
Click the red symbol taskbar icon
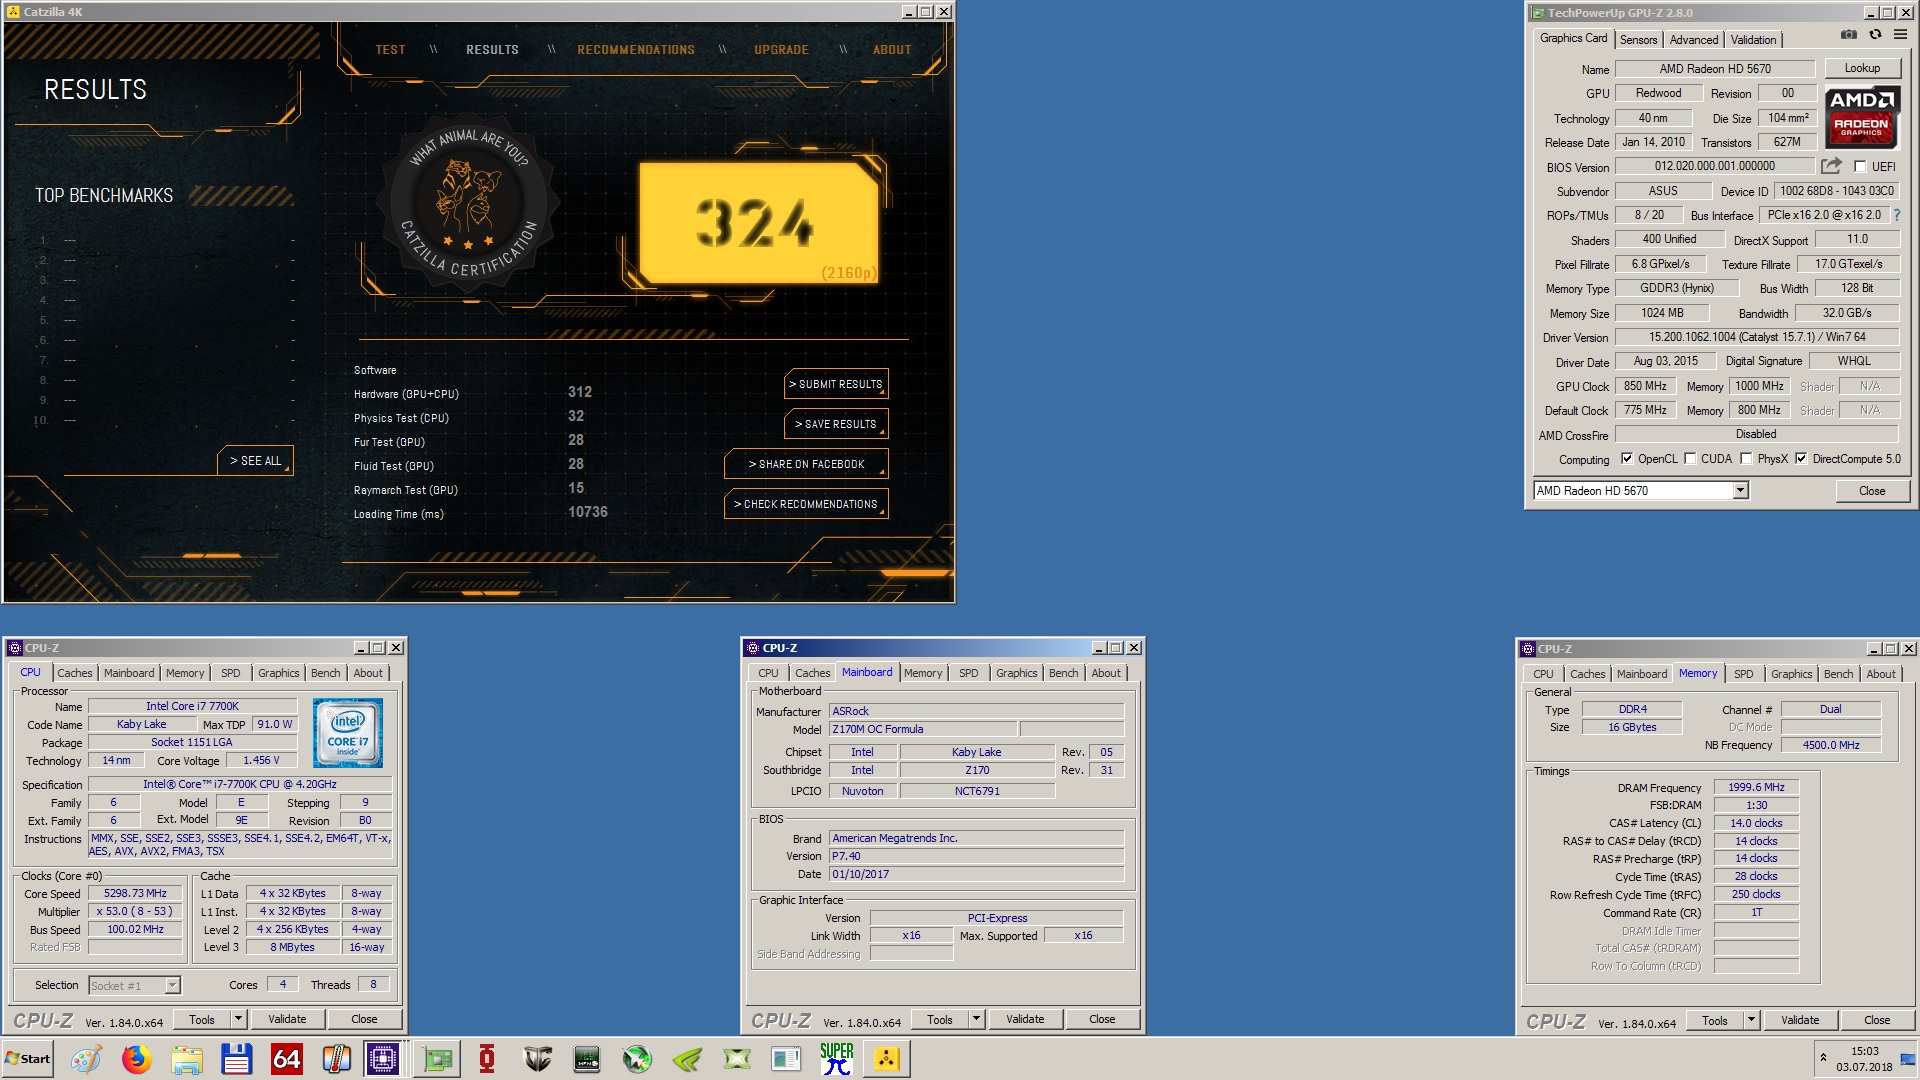[x=487, y=1059]
